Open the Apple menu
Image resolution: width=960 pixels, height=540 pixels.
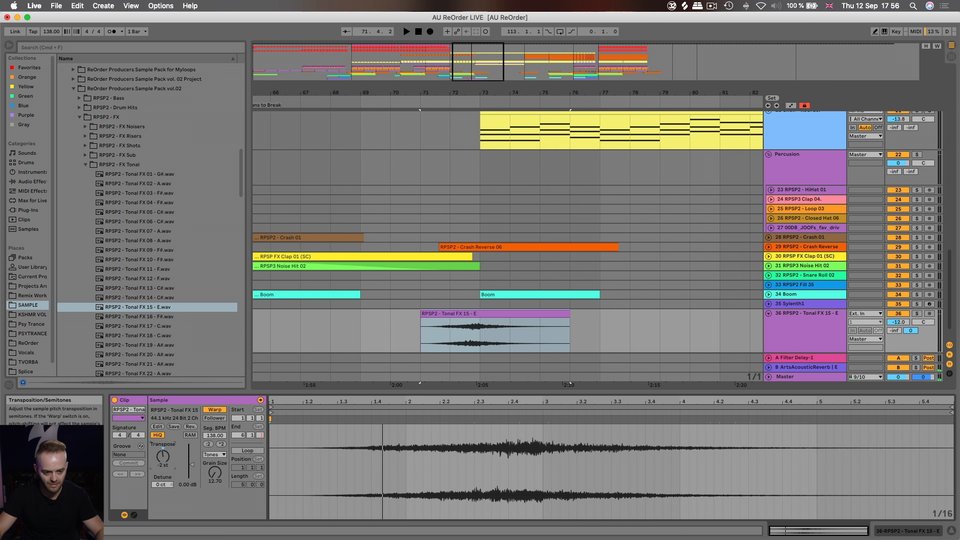click(x=13, y=6)
